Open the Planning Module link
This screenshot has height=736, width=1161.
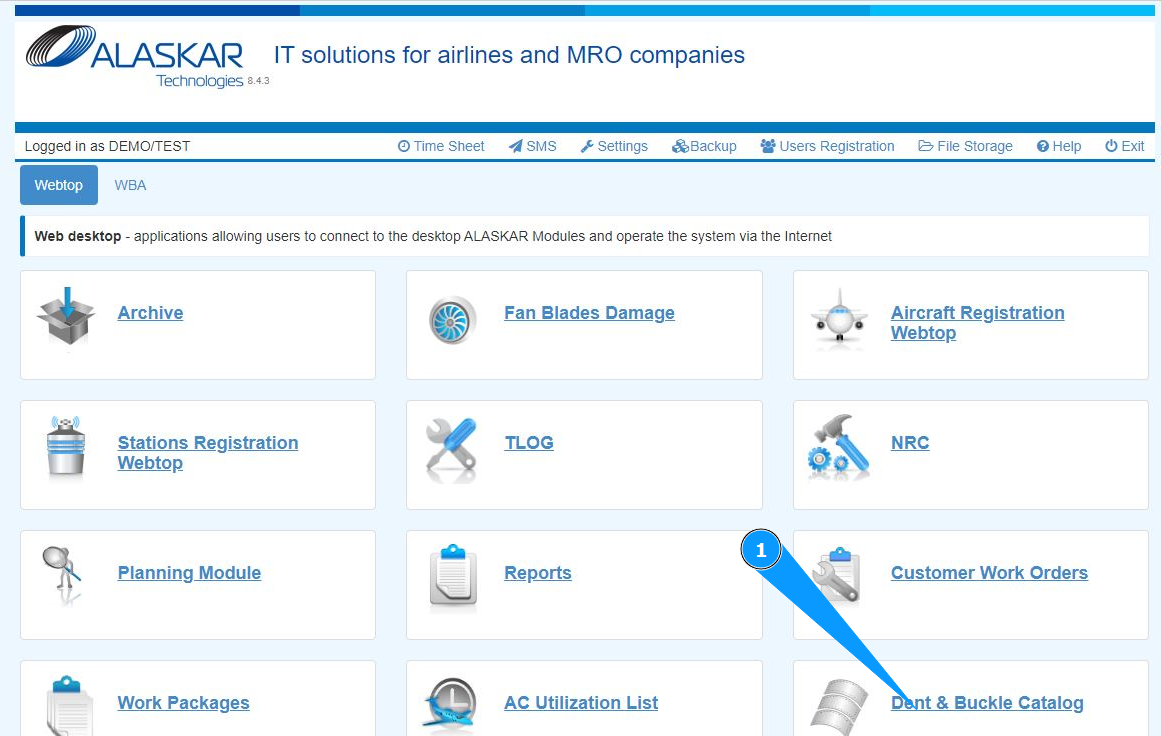click(190, 572)
